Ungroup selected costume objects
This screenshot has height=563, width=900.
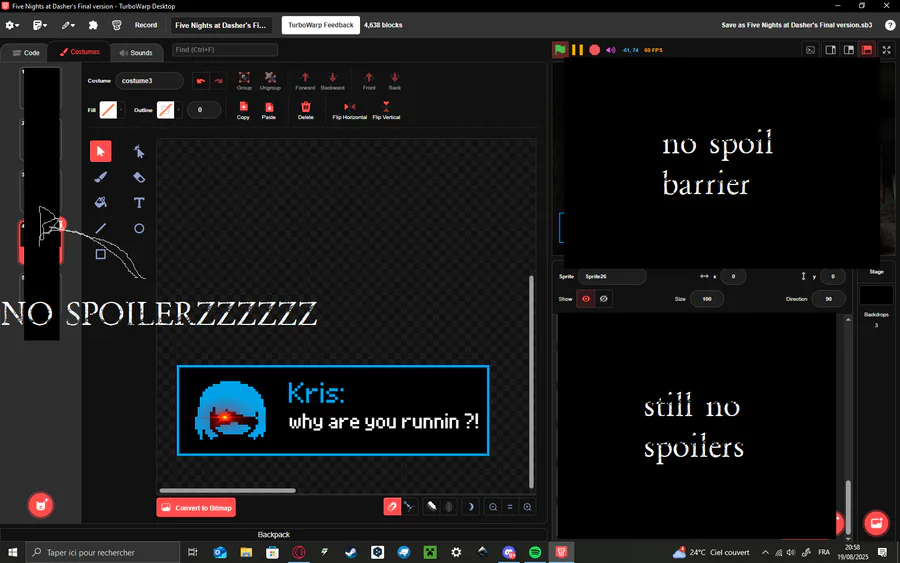(270, 81)
